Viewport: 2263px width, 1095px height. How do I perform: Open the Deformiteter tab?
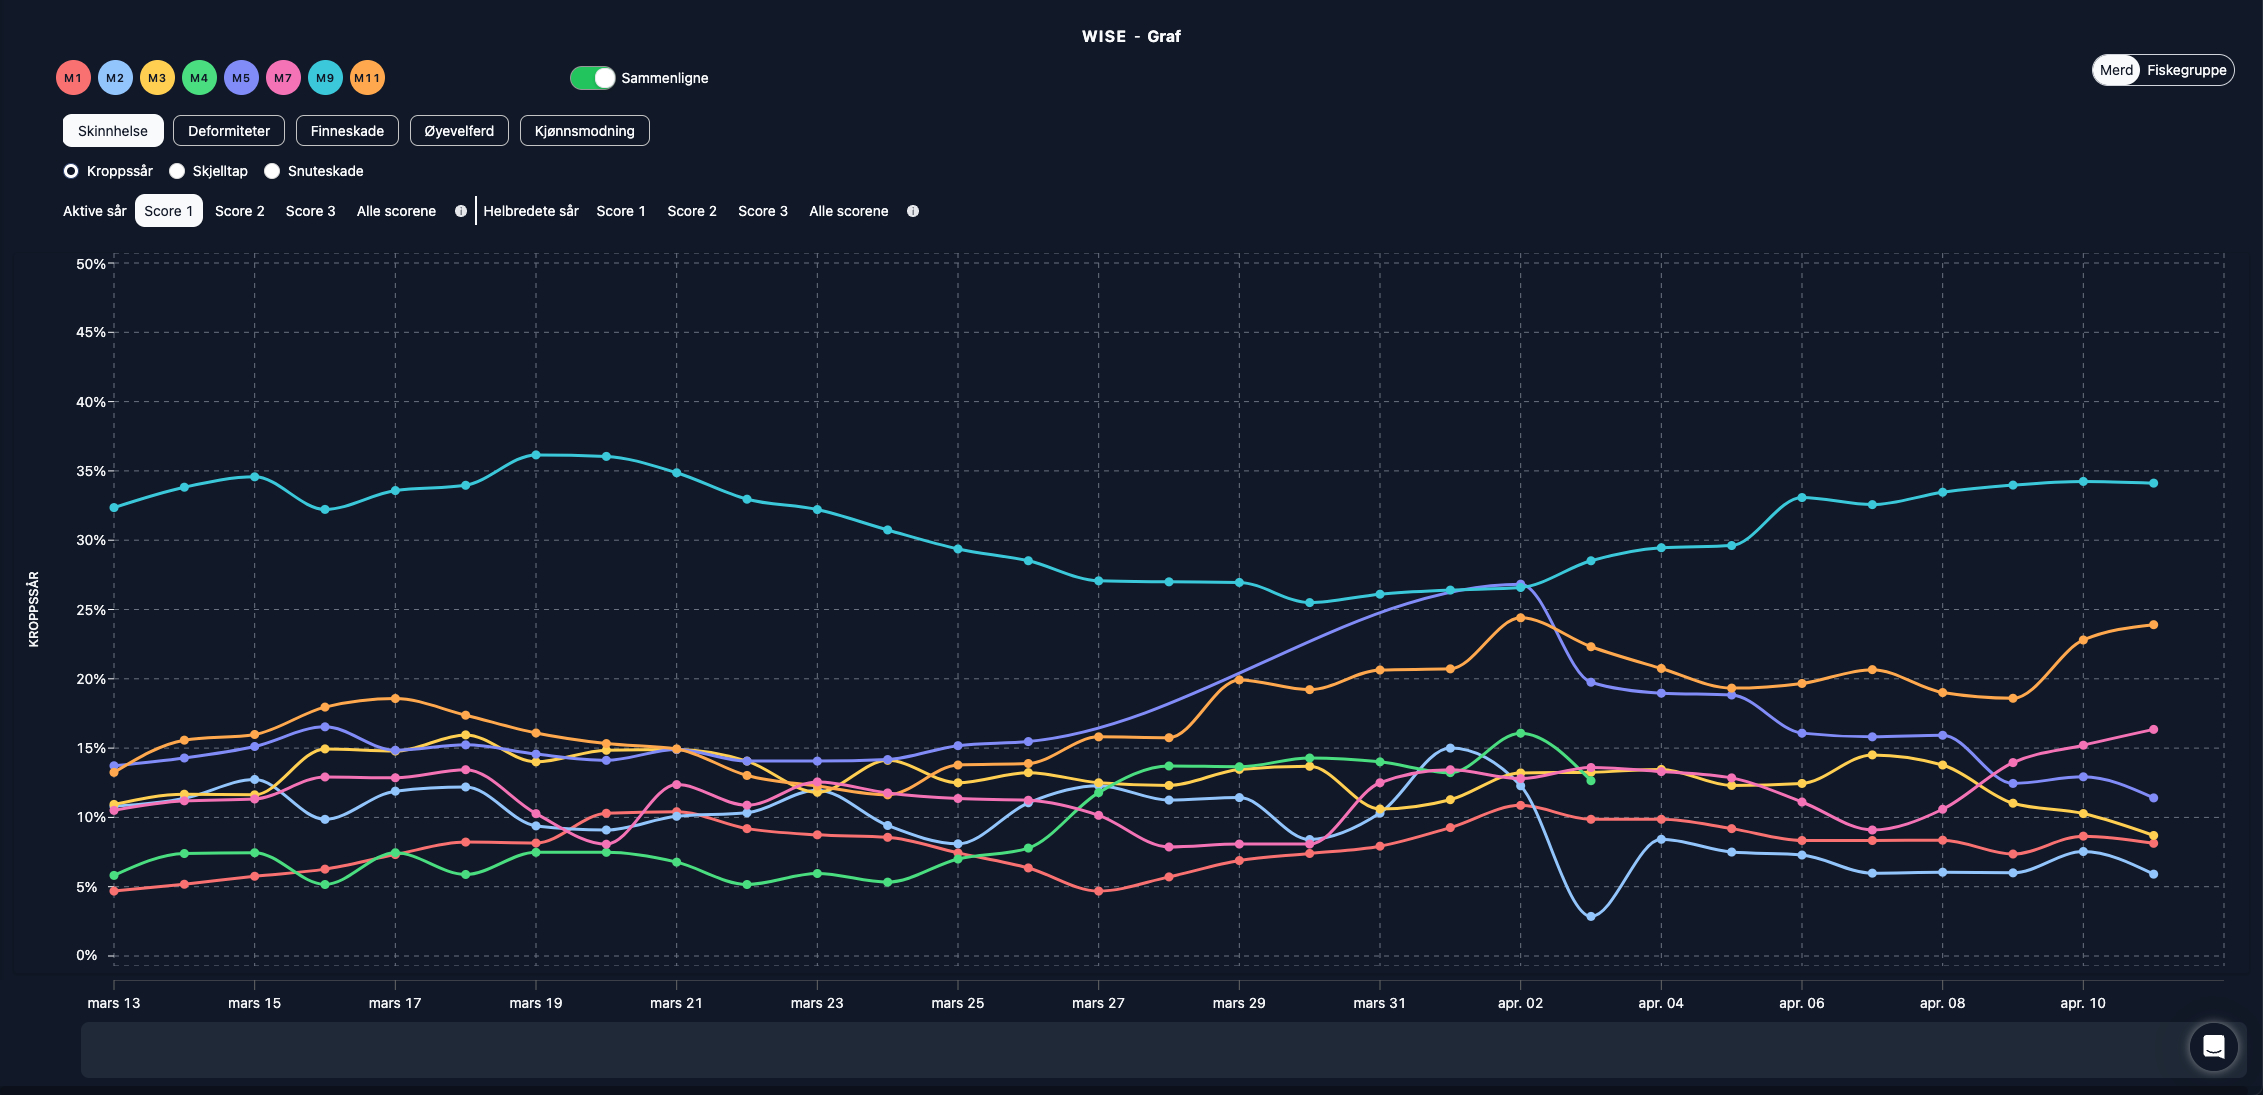(229, 131)
